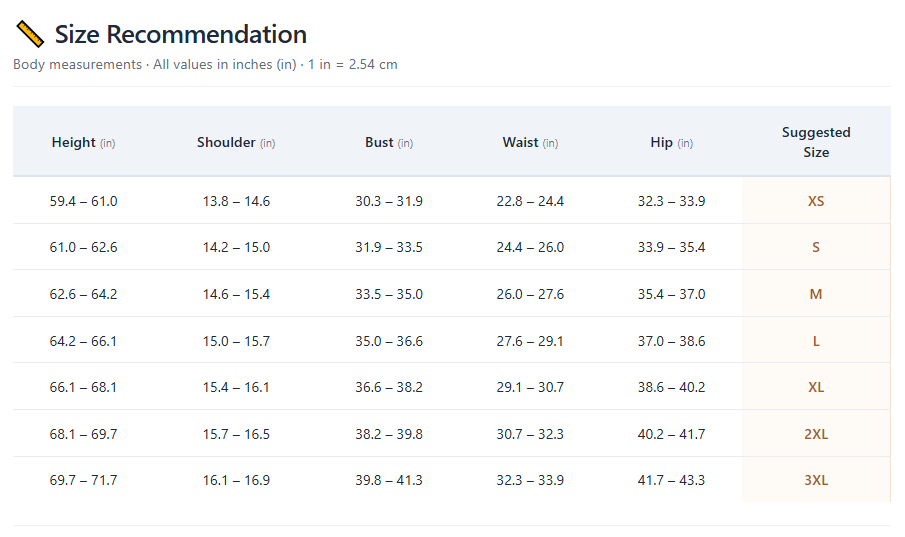Select the M suggested size cell
905x537 pixels.
tap(816, 293)
